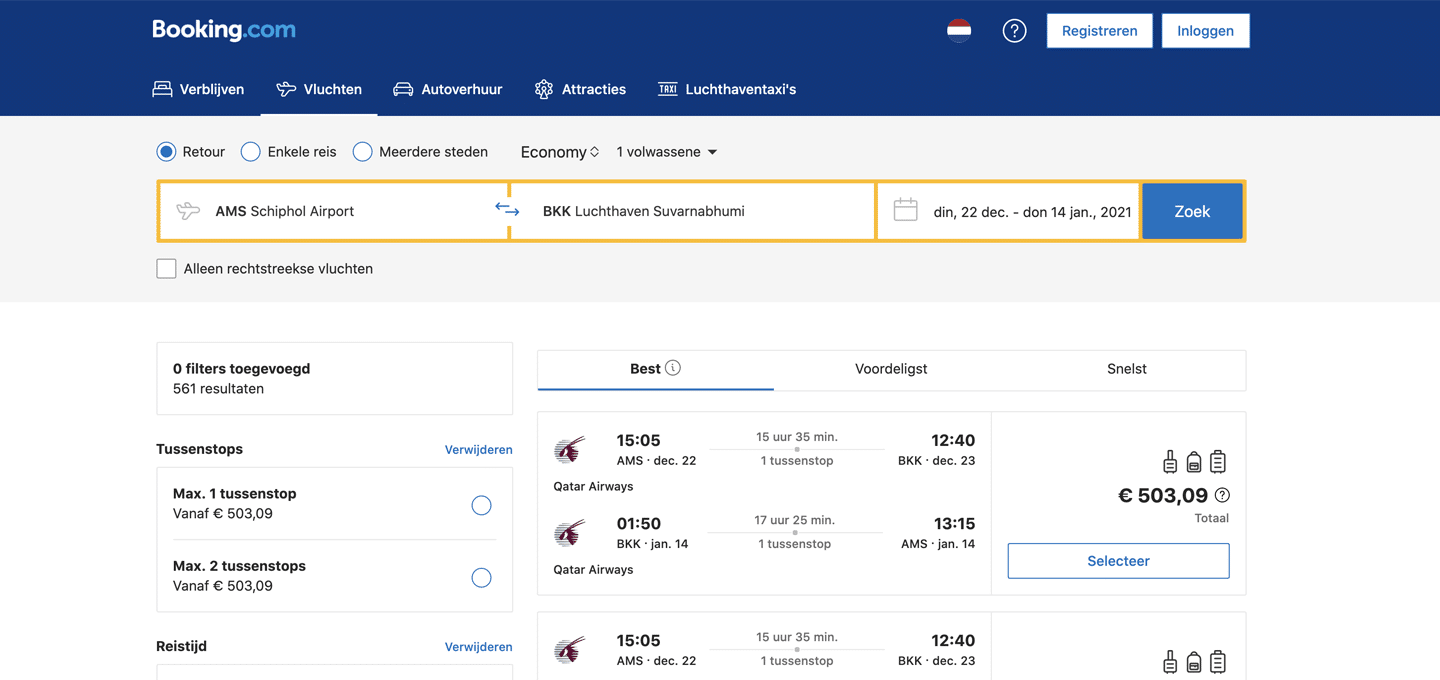This screenshot has height=680, width=1440.
Task: Start the search with the Zoek button
Action: tap(1192, 211)
